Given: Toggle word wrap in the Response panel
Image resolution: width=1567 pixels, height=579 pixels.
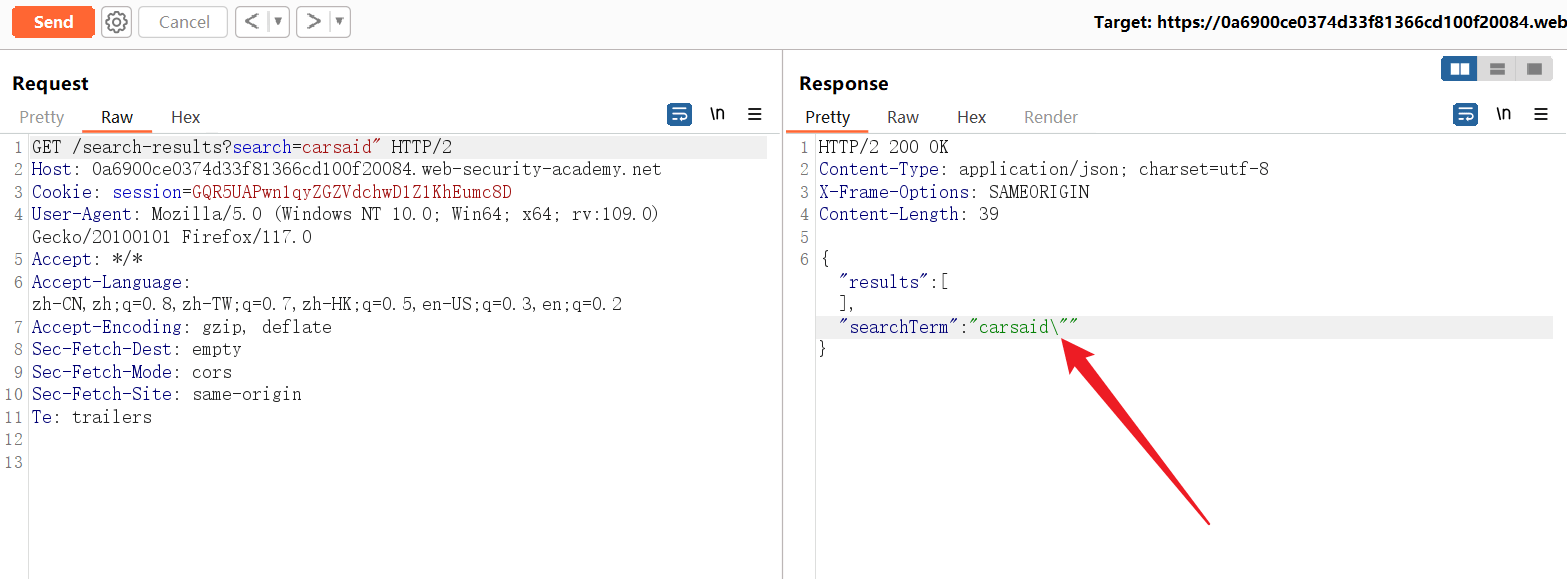Looking at the screenshot, I should click(1465, 114).
